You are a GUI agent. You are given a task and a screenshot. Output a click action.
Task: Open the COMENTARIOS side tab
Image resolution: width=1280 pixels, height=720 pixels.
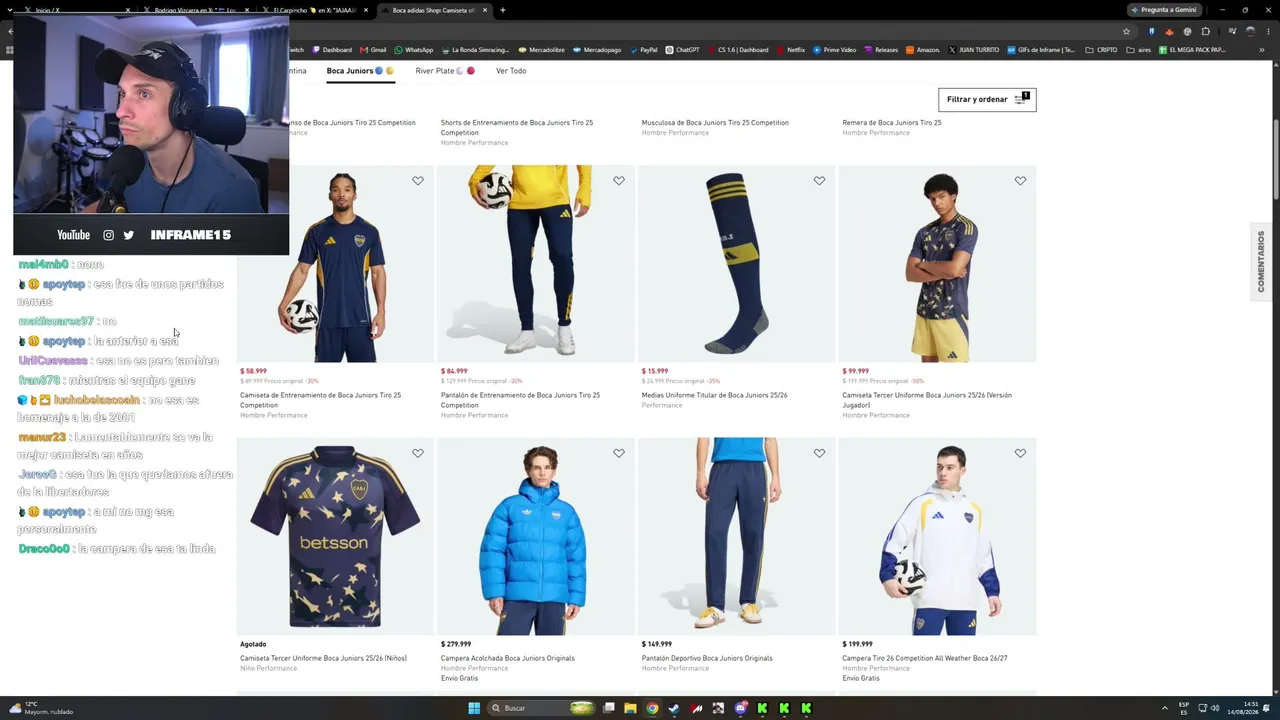[x=1261, y=262]
